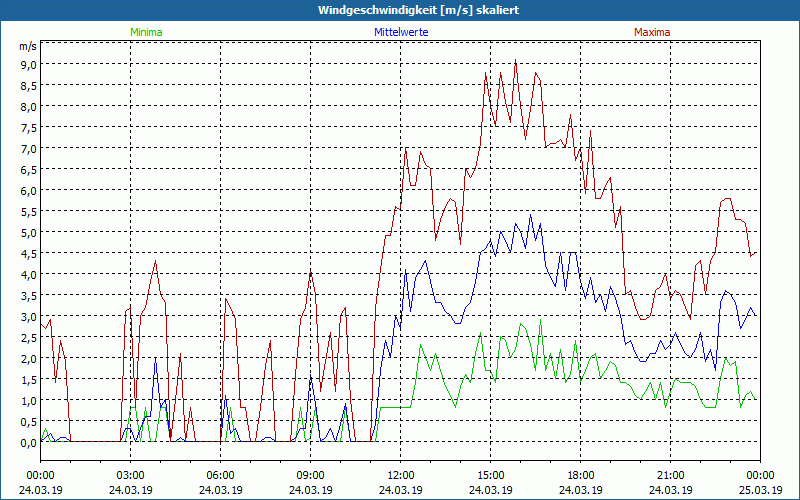Click the 03:00 time axis label
The height and width of the screenshot is (500, 800).
pyautogui.click(x=130, y=475)
